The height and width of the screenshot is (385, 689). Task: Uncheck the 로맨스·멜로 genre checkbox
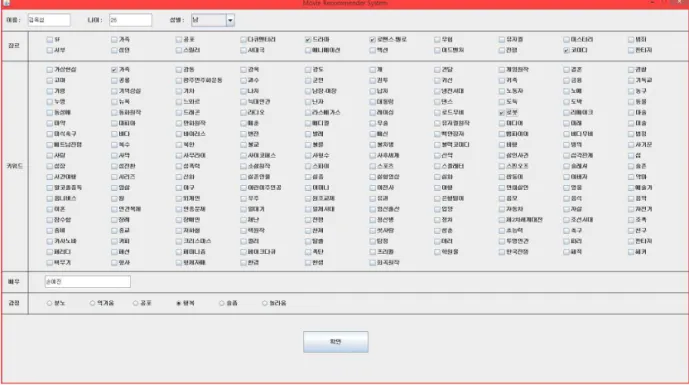(373, 40)
